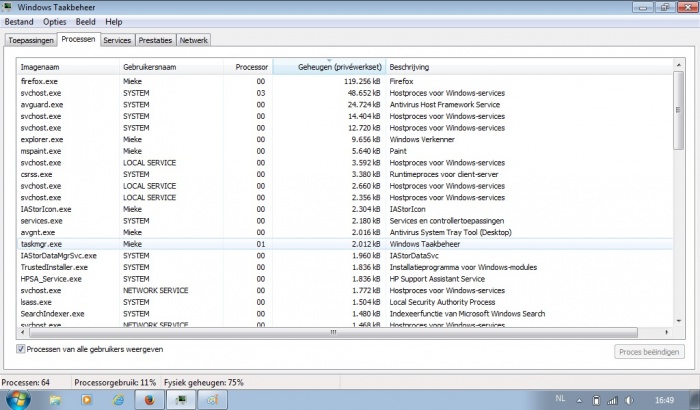Select the avgnt.exe process row
This screenshot has height=410, width=700.
[345, 232]
